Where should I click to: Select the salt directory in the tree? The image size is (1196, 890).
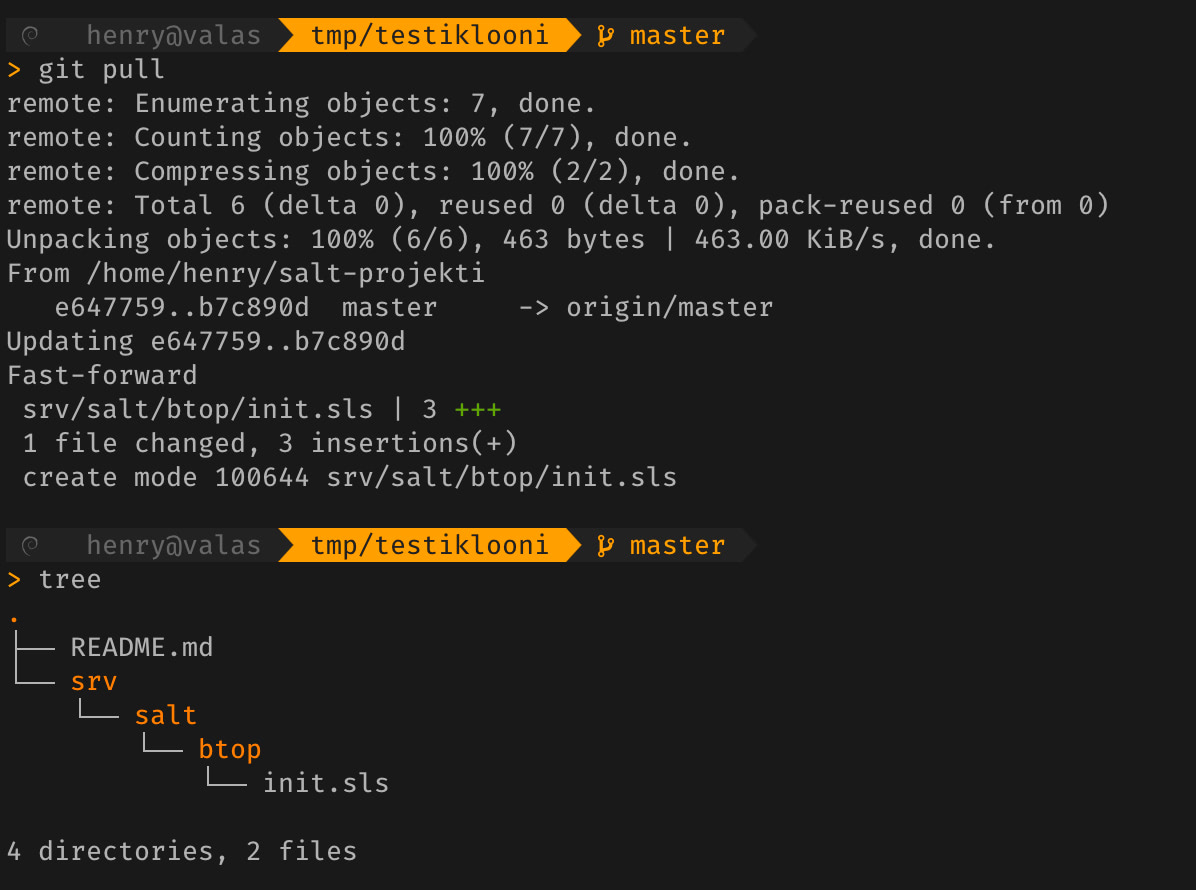coord(165,716)
